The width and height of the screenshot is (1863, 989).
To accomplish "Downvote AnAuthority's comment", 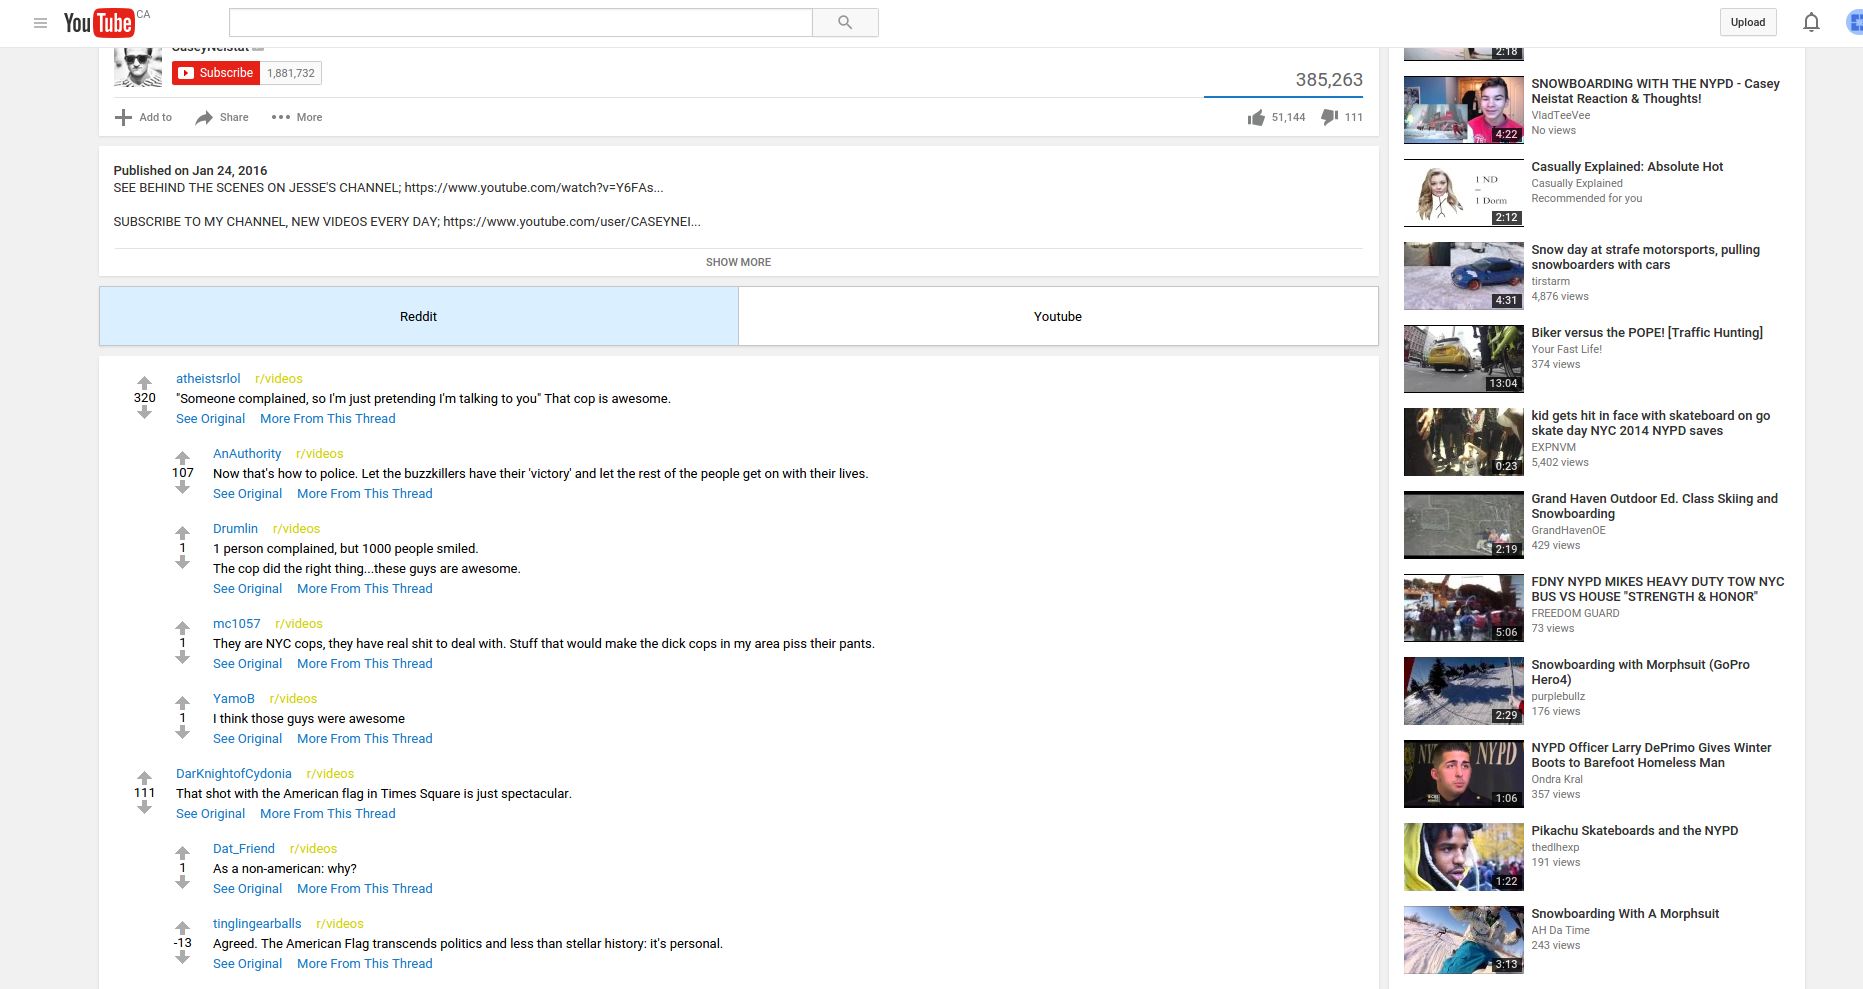I will (x=182, y=487).
